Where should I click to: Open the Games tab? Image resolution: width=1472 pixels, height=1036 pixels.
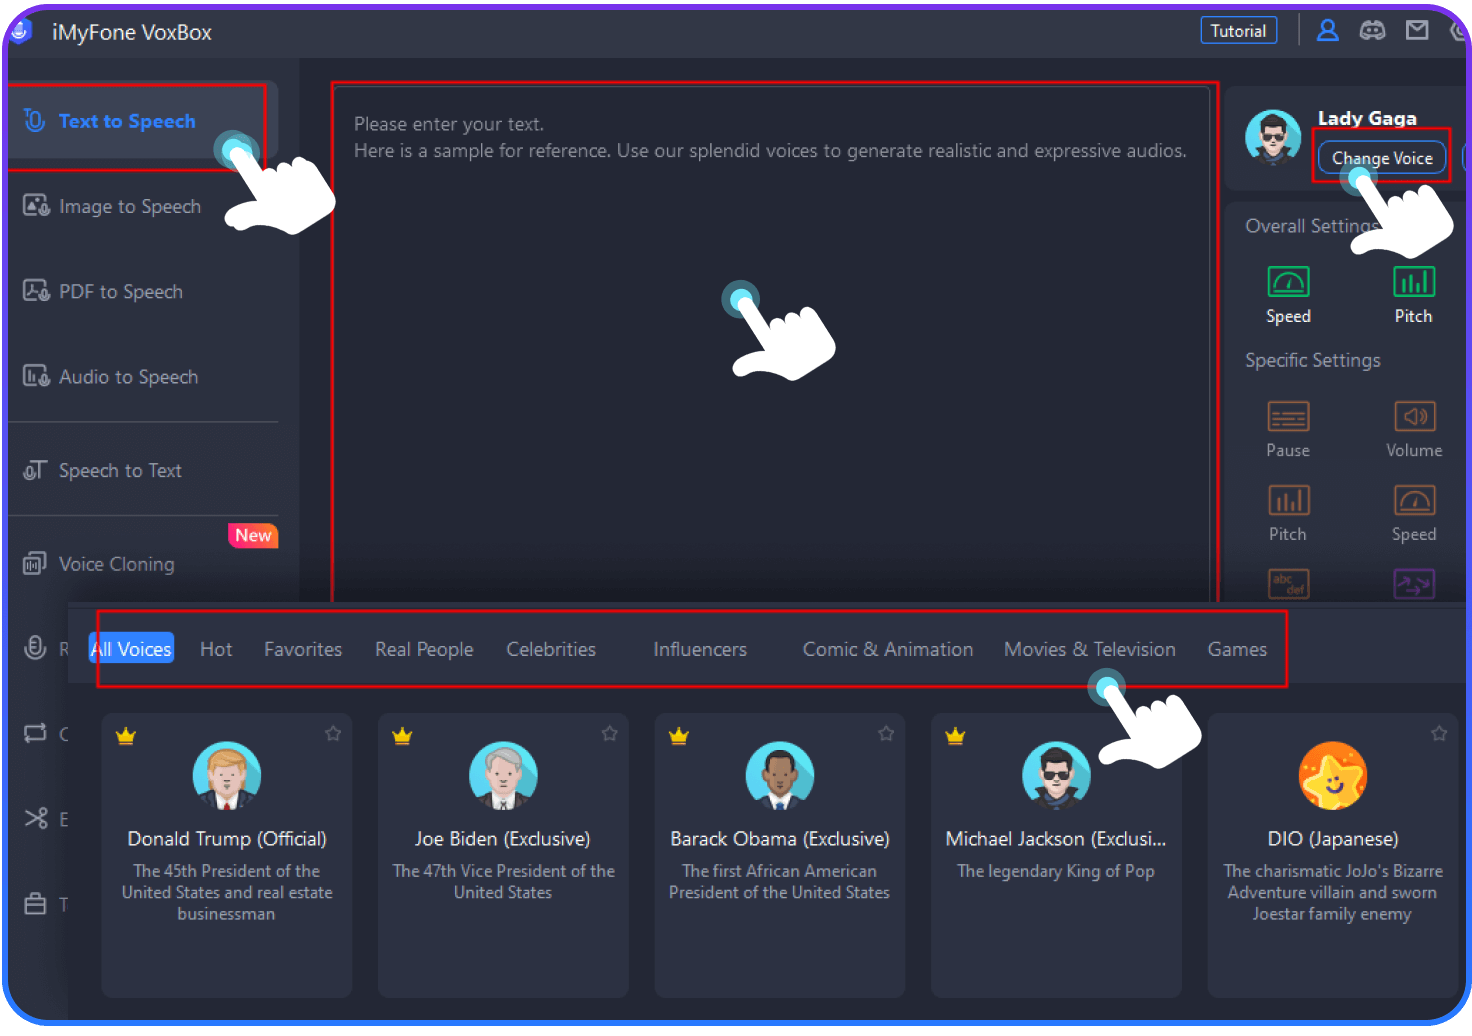1237,649
